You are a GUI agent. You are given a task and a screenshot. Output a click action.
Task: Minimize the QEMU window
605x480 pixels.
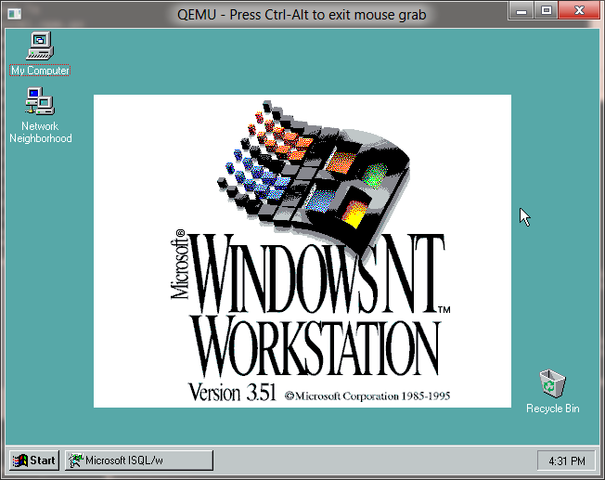tap(521, 11)
